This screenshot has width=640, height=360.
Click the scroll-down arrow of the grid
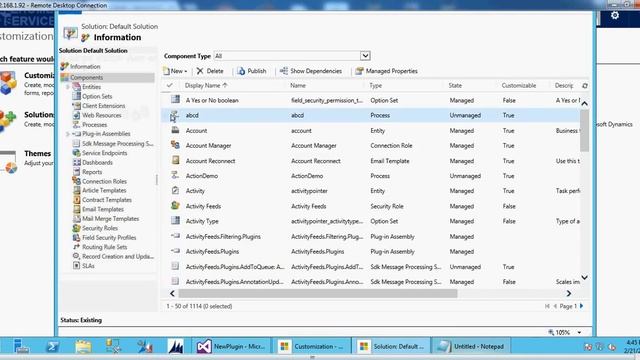tap(584, 278)
